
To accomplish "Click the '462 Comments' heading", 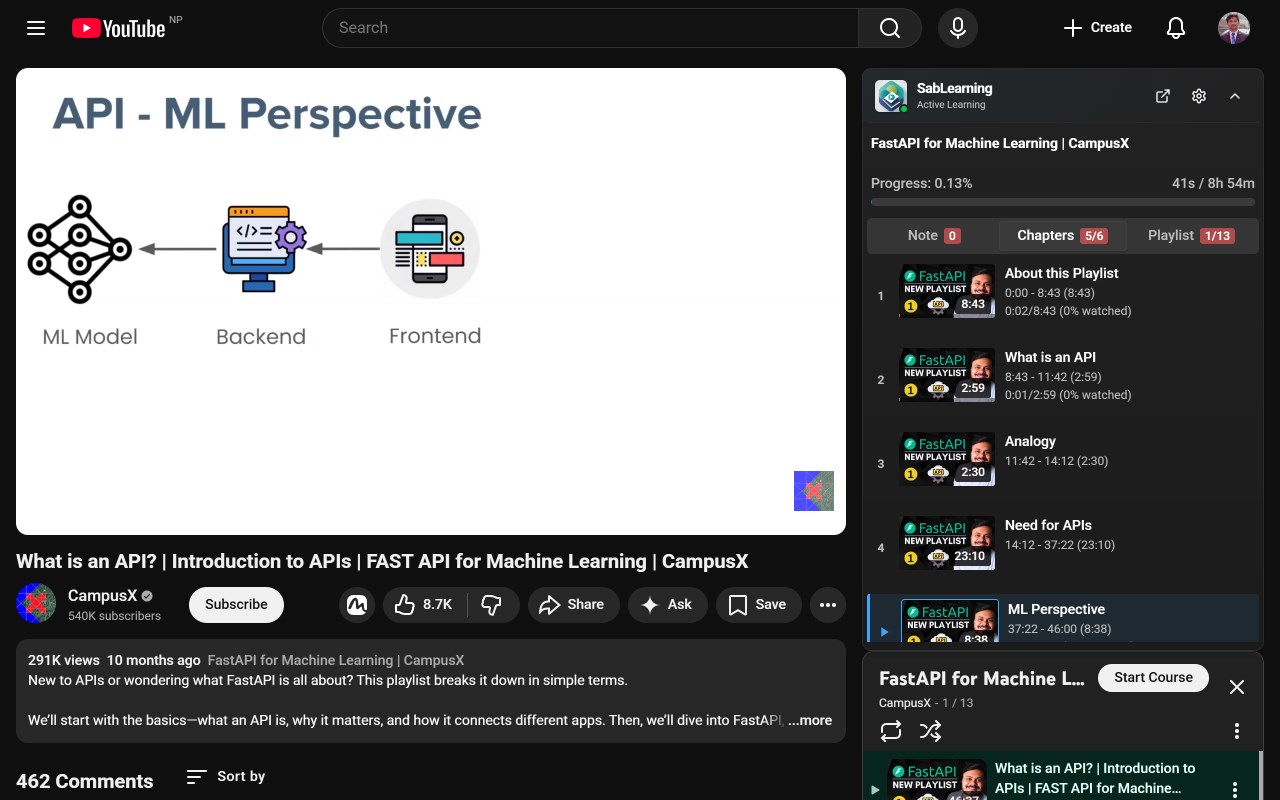I will 85,781.
